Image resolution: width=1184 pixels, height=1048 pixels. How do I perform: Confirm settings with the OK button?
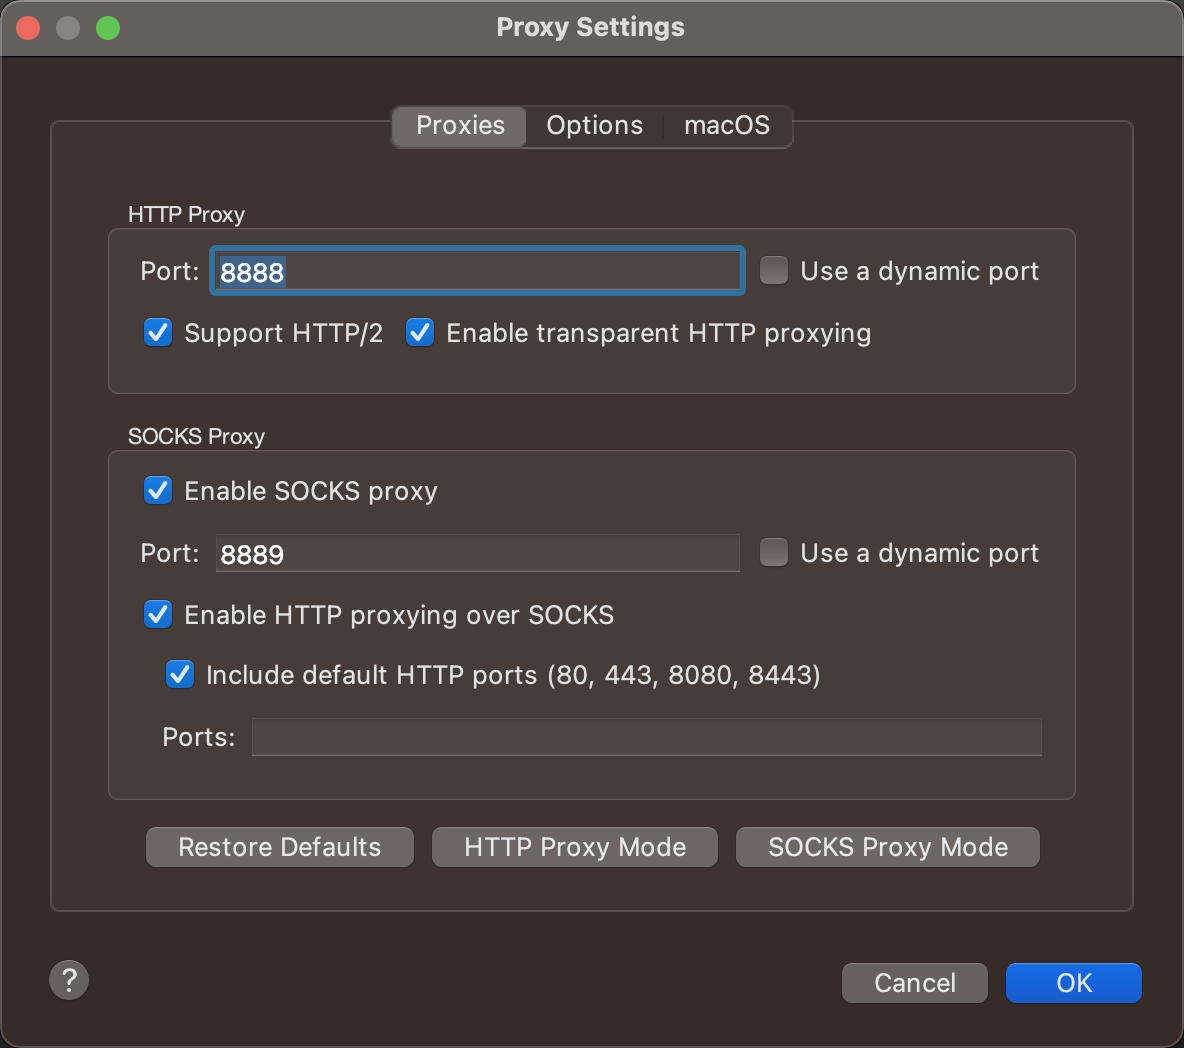[1073, 983]
